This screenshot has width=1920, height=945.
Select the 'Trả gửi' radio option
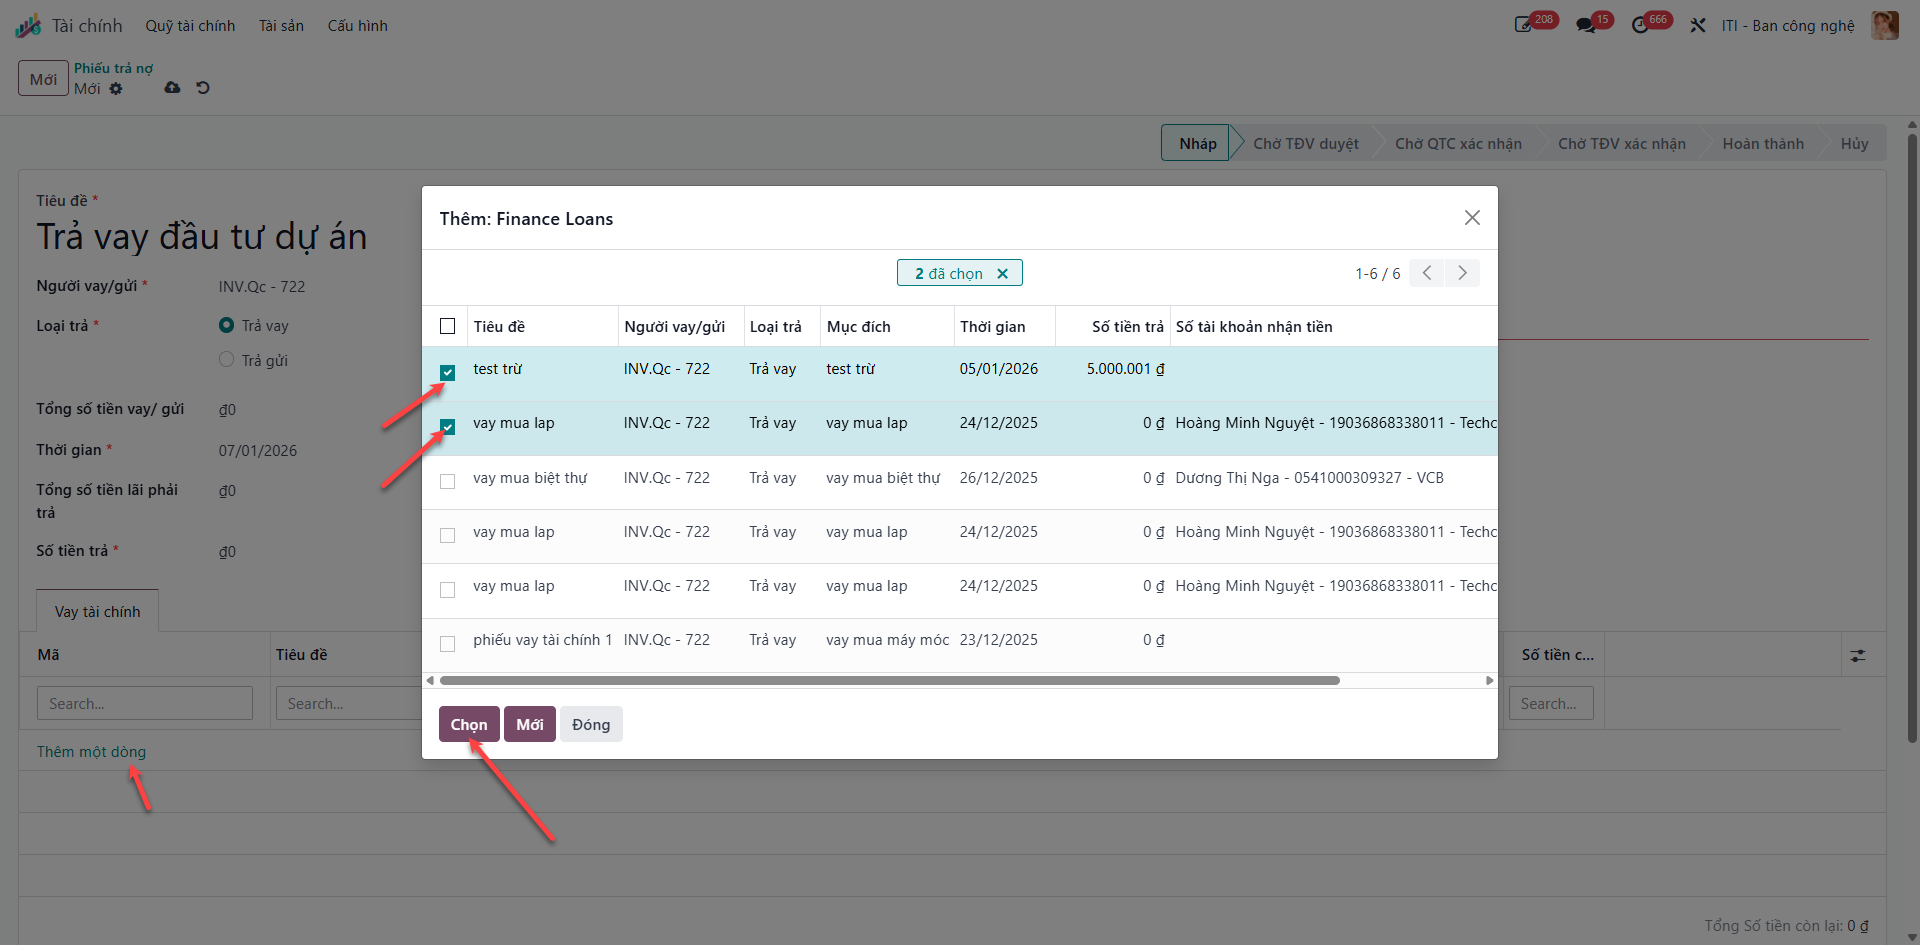226,360
